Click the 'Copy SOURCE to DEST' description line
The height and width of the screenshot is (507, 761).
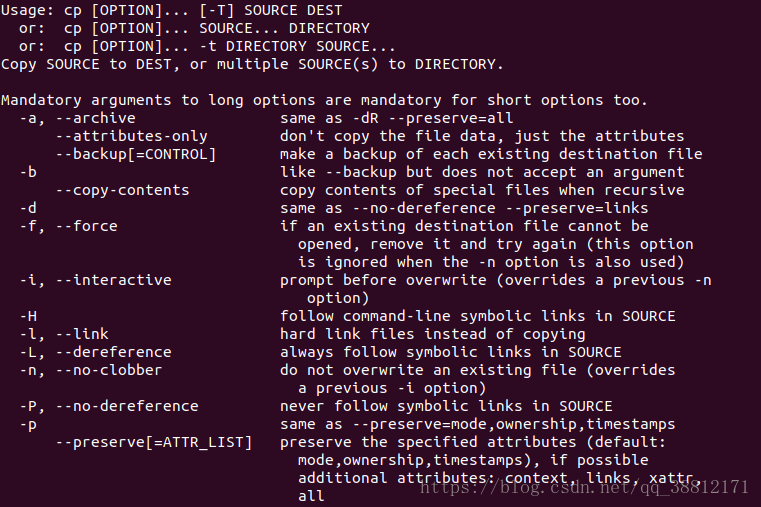(x=252, y=64)
